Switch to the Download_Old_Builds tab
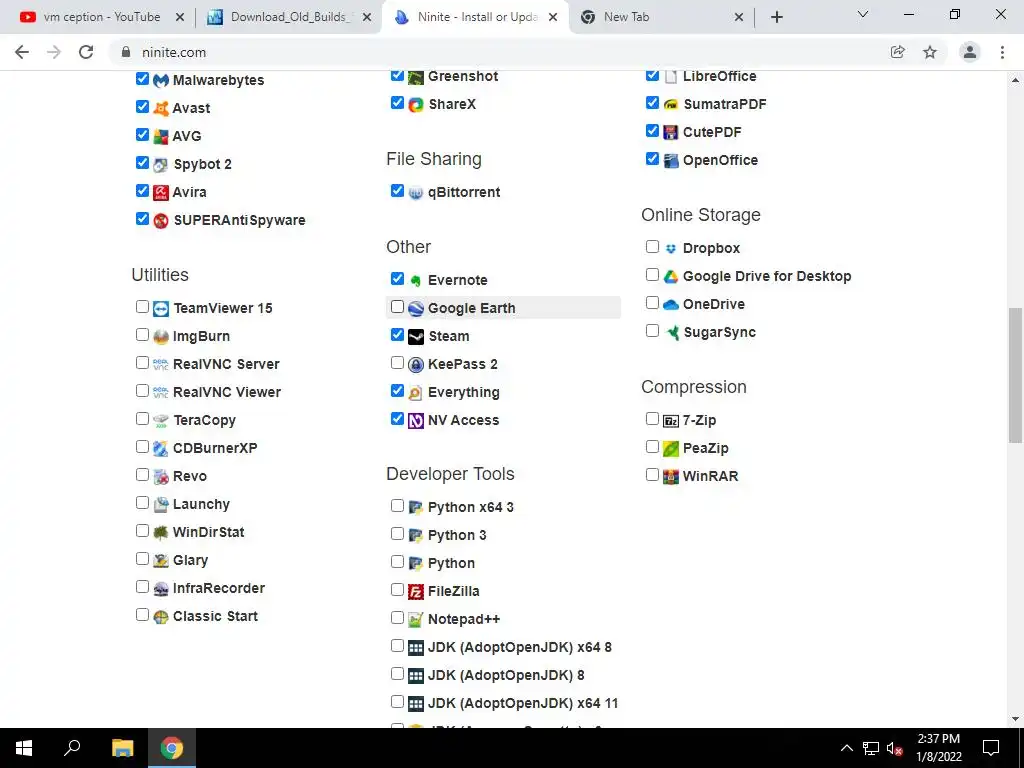 288,17
